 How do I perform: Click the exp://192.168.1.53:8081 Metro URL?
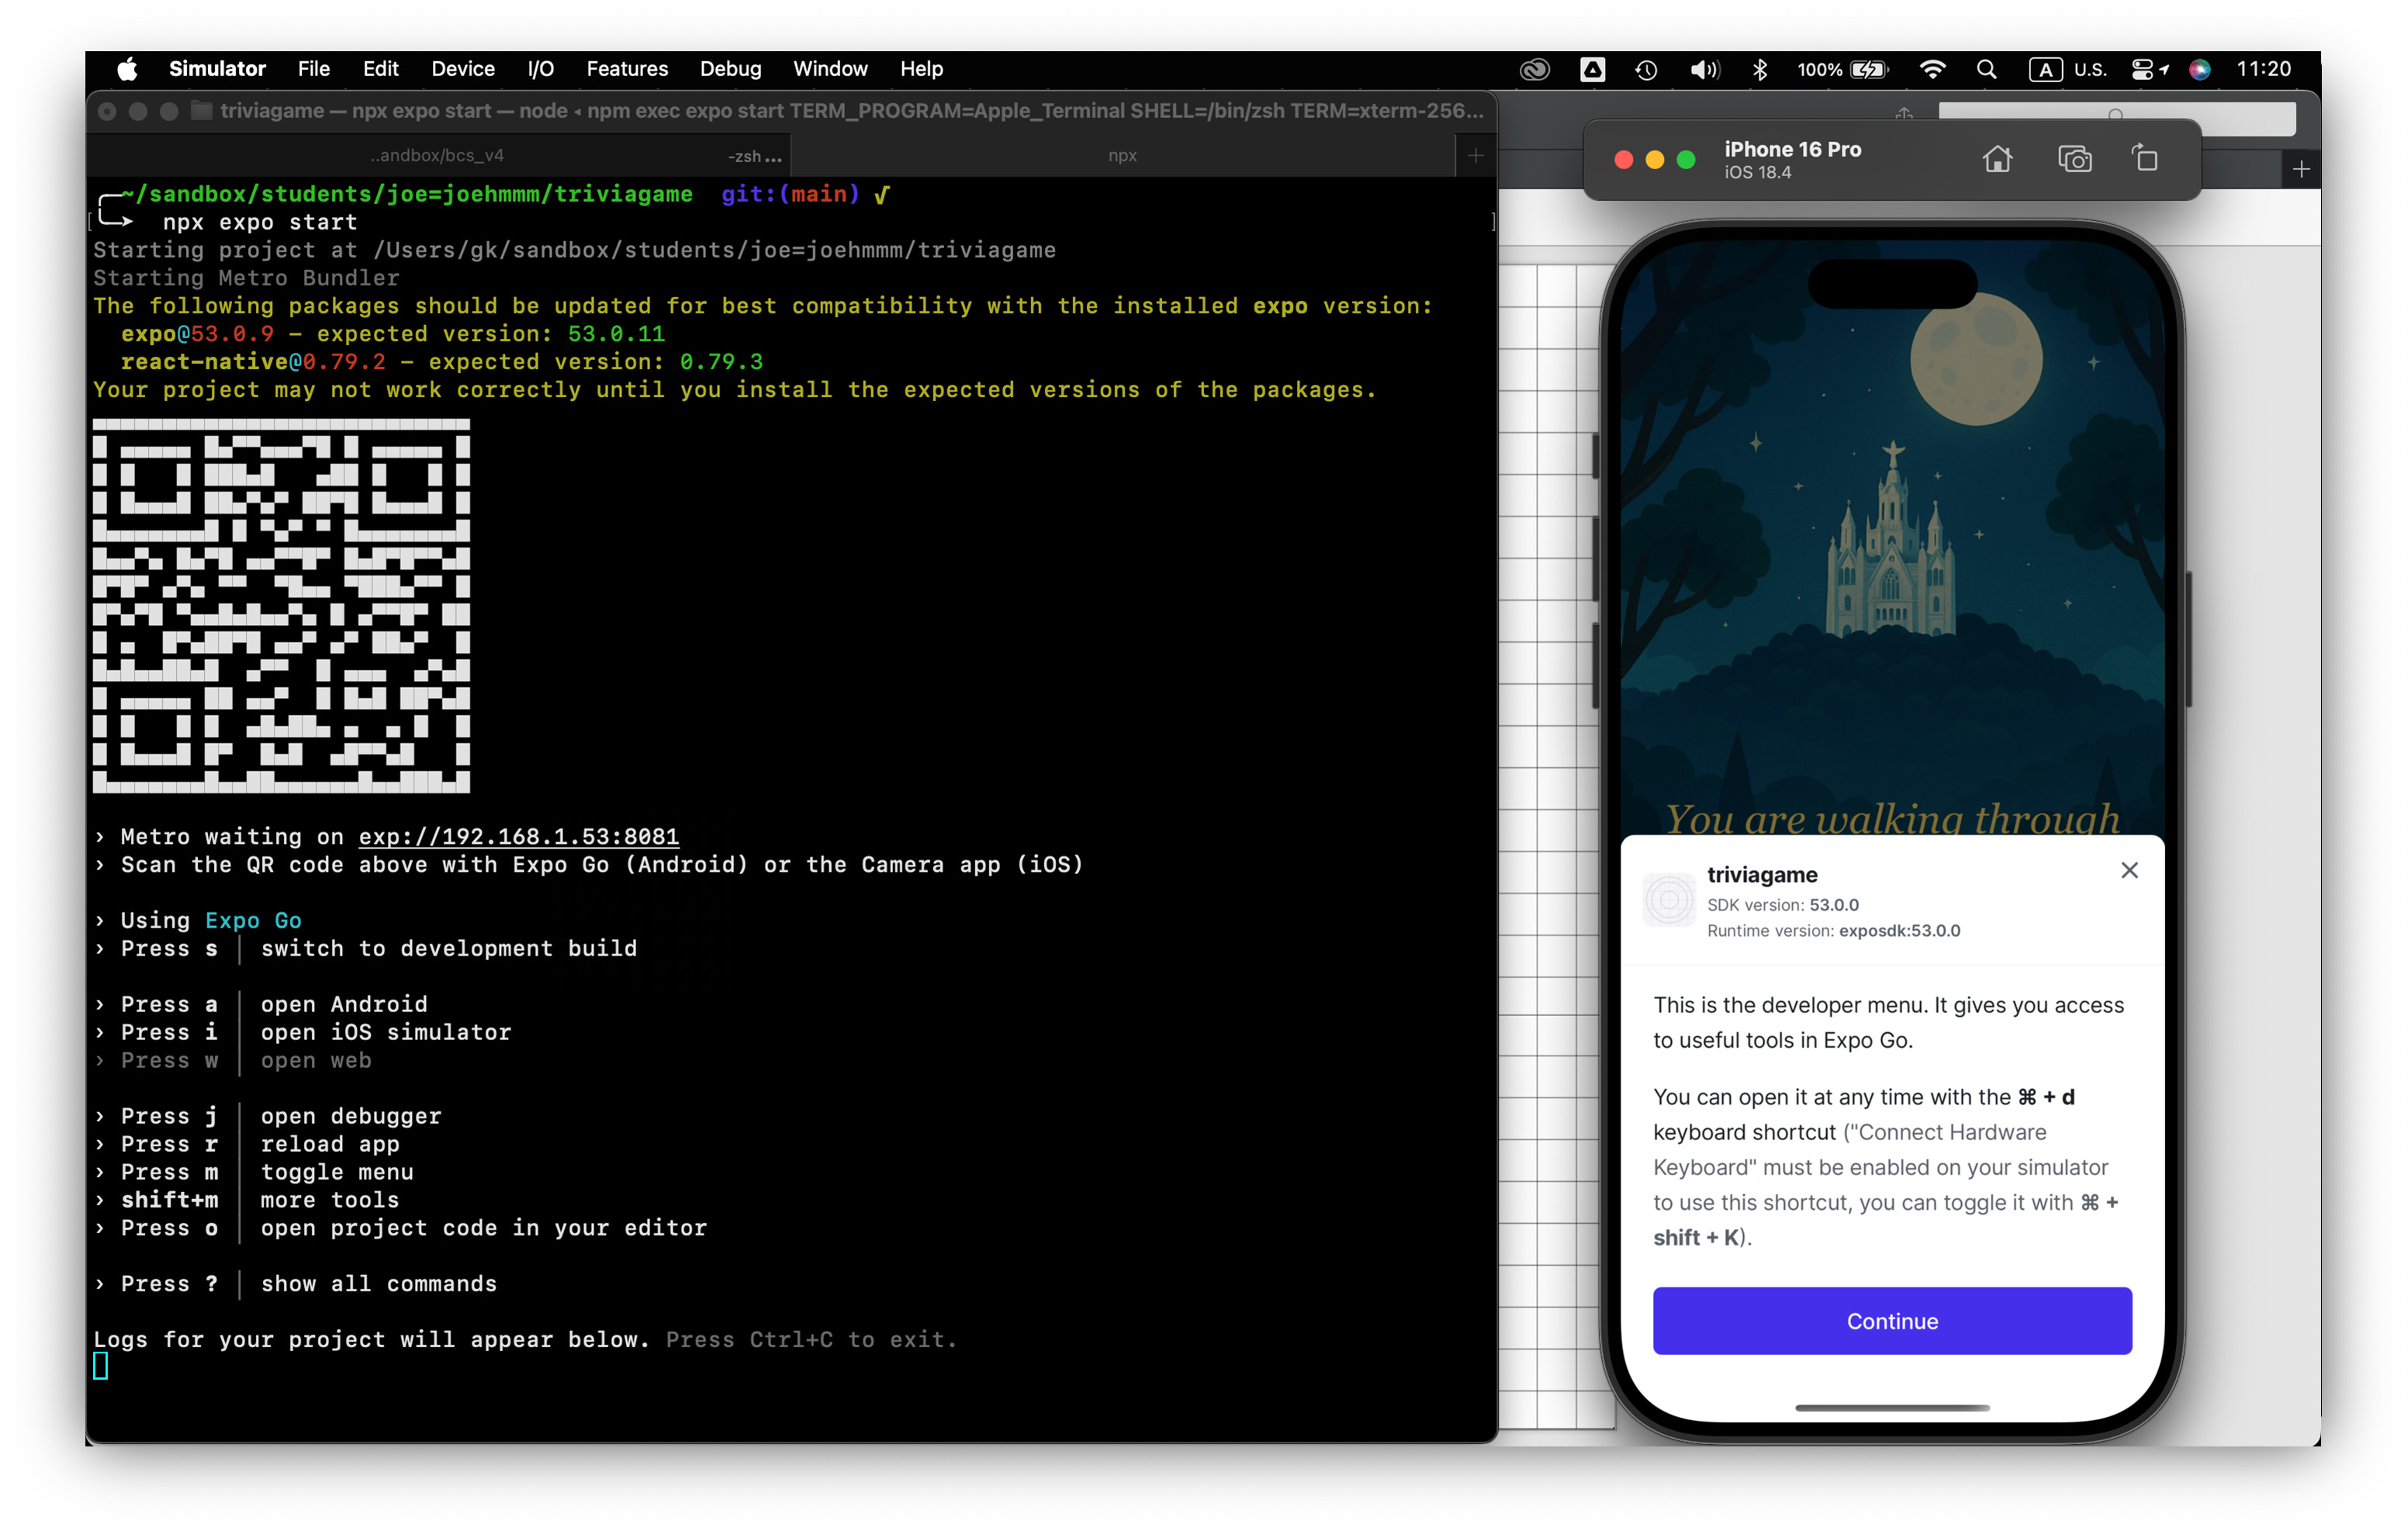point(518,836)
